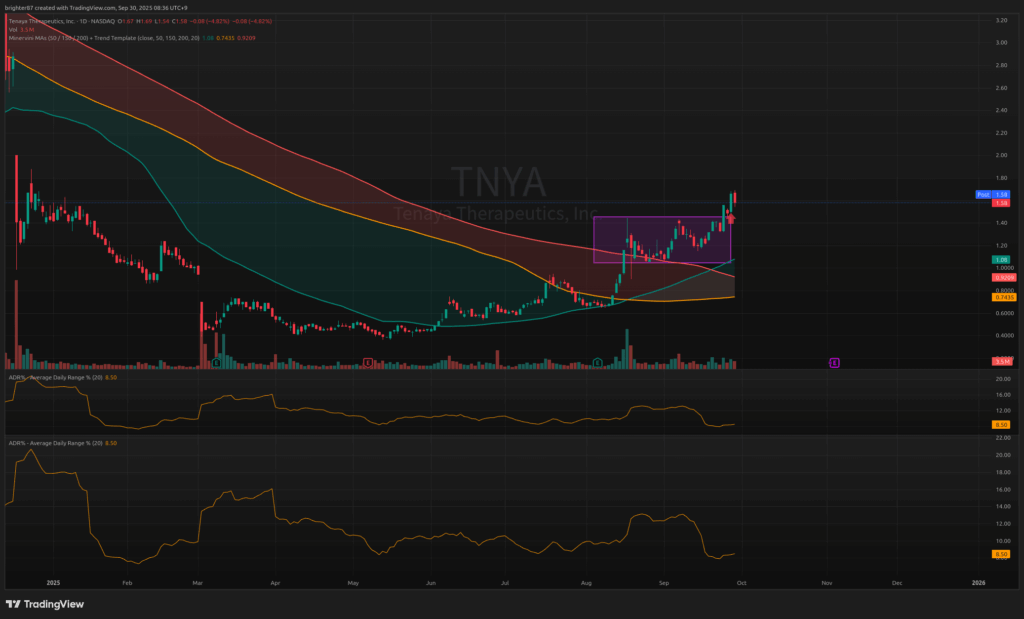Click the 0.4000 price scale value
The height and width of the screenshot is (619, 1024).
click(x=1004, y=336)
